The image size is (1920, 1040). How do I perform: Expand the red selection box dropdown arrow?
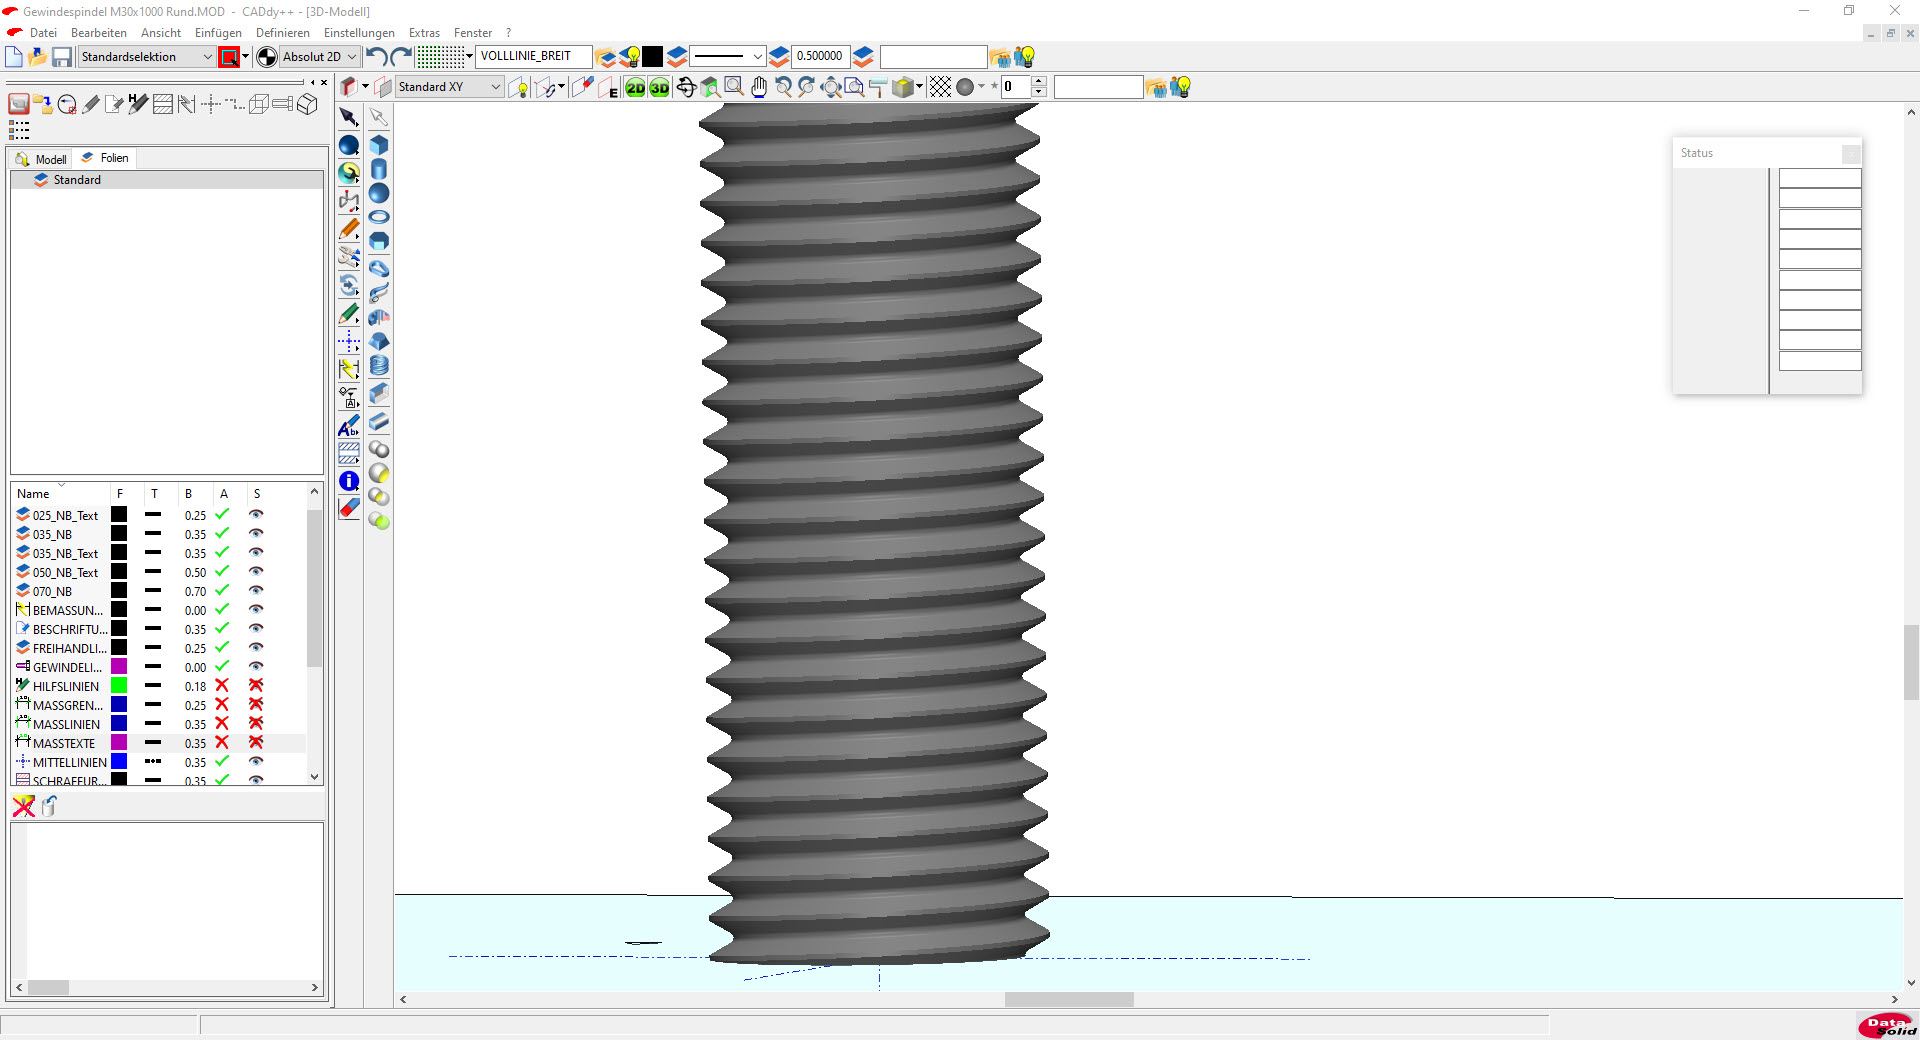click(245, 57)
